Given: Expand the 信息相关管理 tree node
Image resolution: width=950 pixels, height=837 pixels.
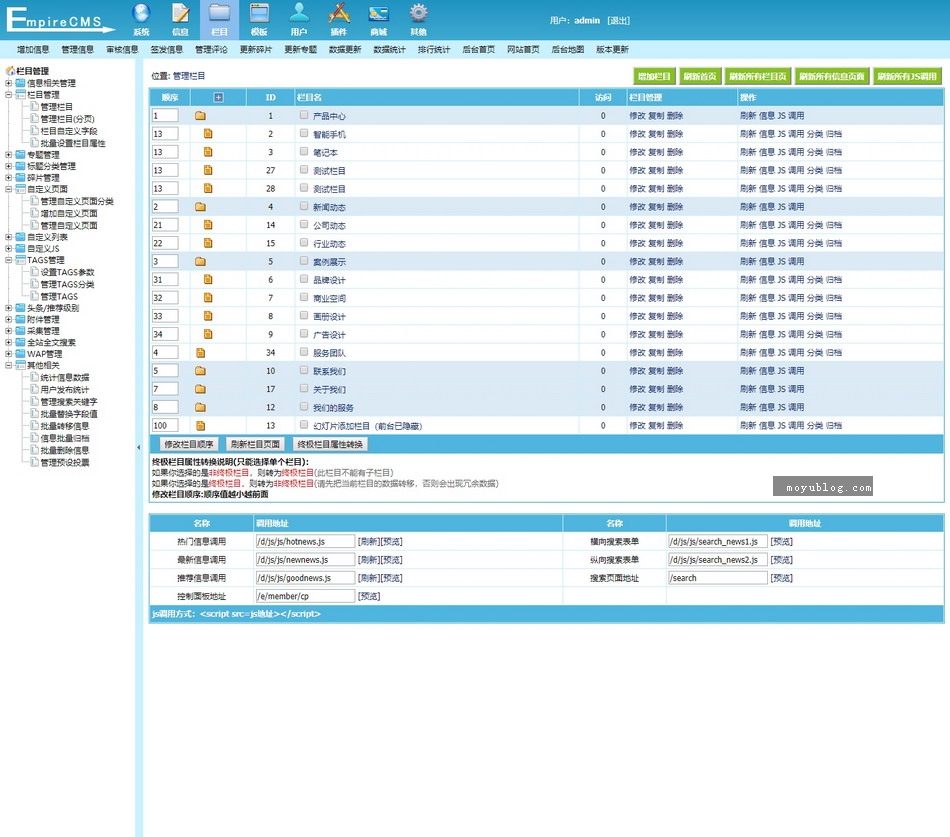Looking at the screenshot, I should [8, 83].
